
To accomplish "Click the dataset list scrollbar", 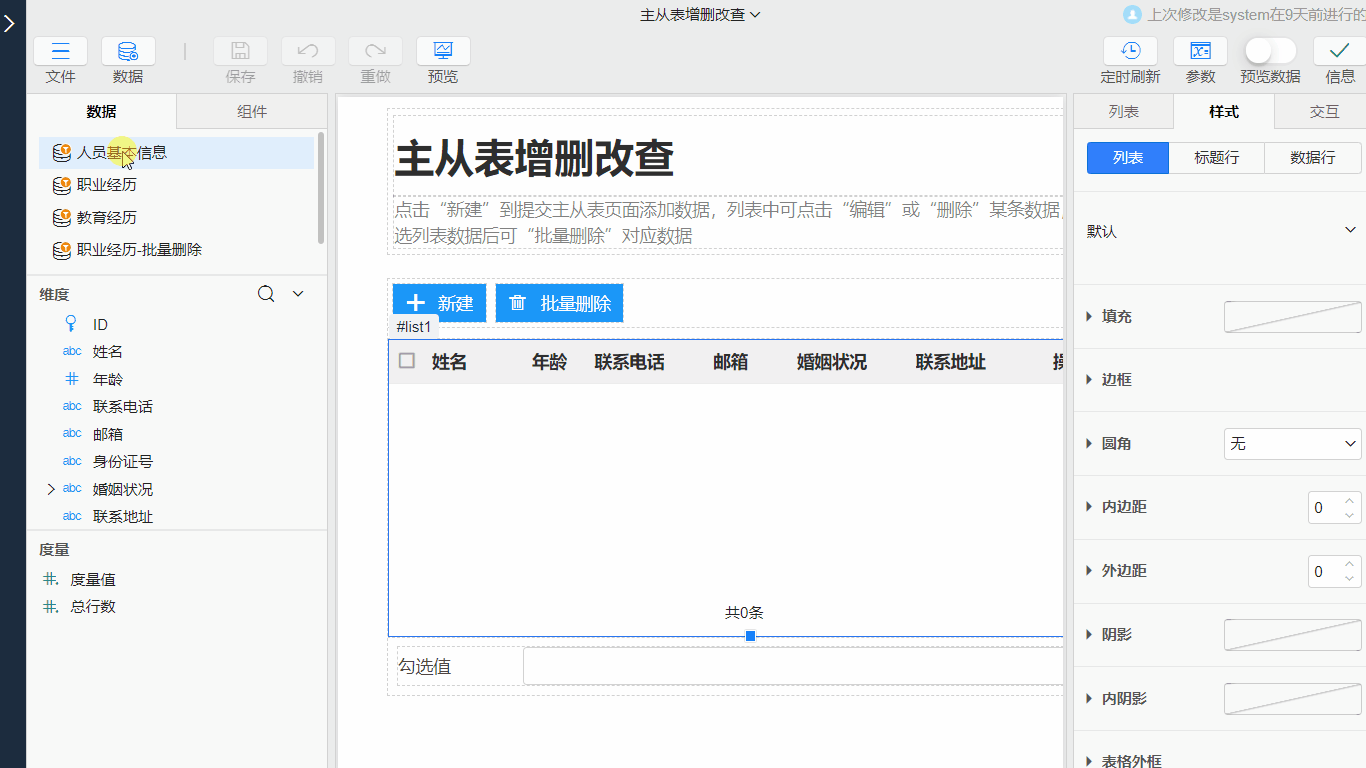I will coord(321,187).
